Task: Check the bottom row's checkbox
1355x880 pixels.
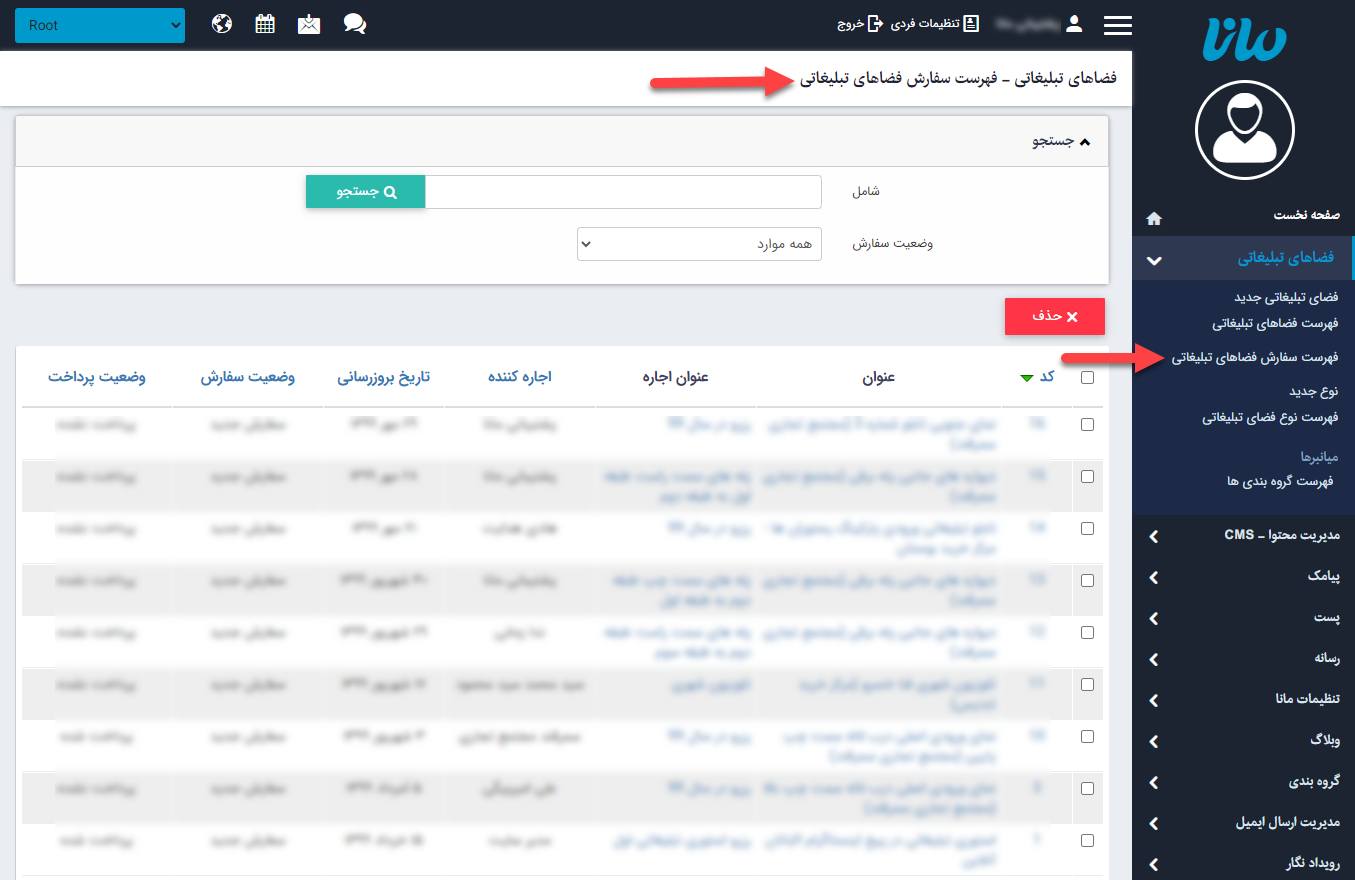Action: 1087,842
